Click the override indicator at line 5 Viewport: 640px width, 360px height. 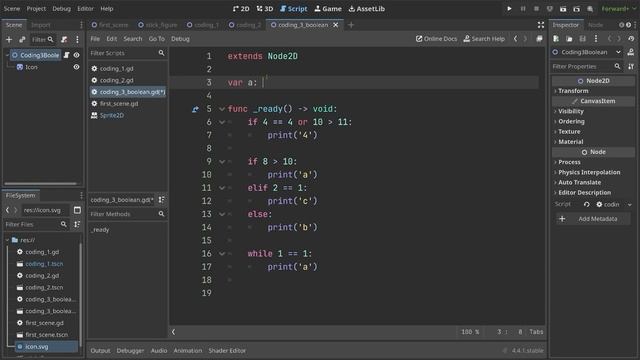(195, 109)
